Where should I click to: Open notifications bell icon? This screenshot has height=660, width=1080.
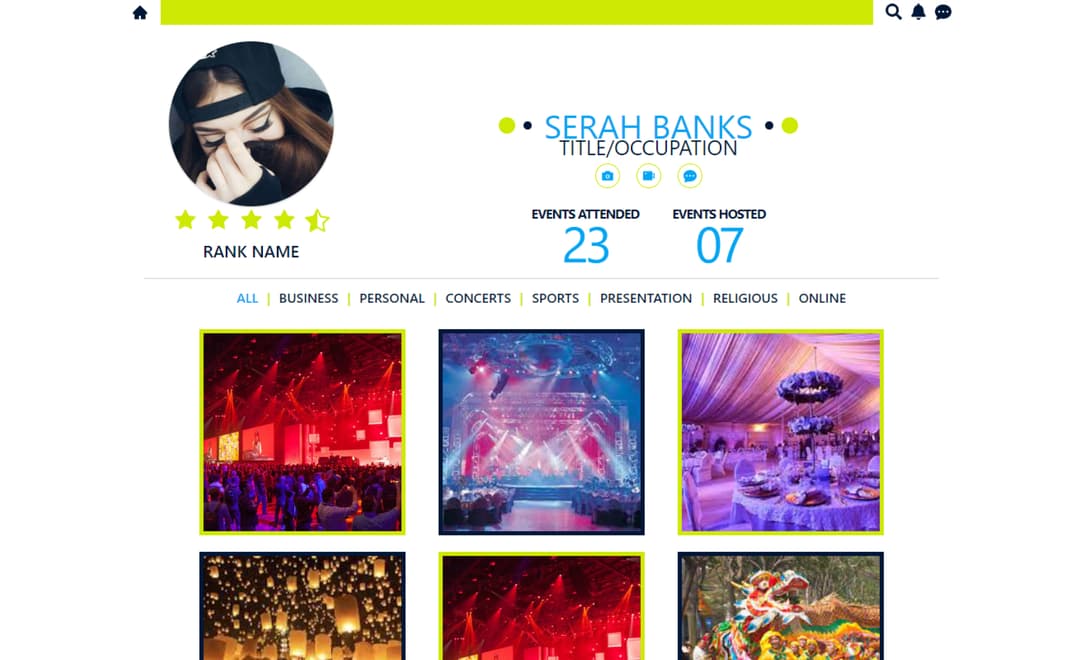tap(918, 12)
